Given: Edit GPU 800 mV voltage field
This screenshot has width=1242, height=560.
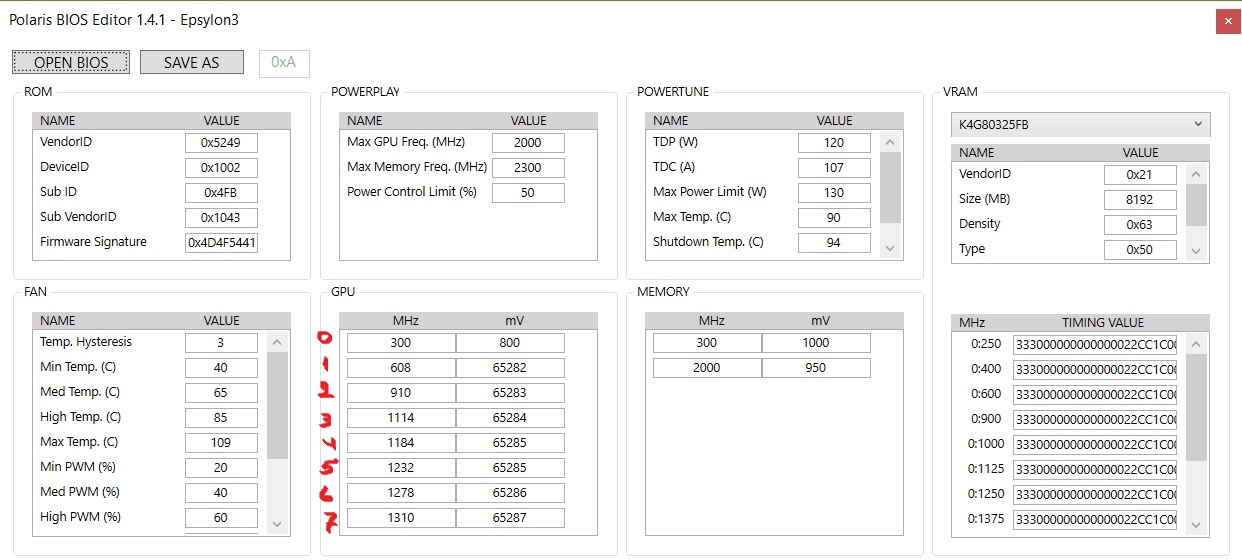Looking at the screenshot, I should point(510,342).
